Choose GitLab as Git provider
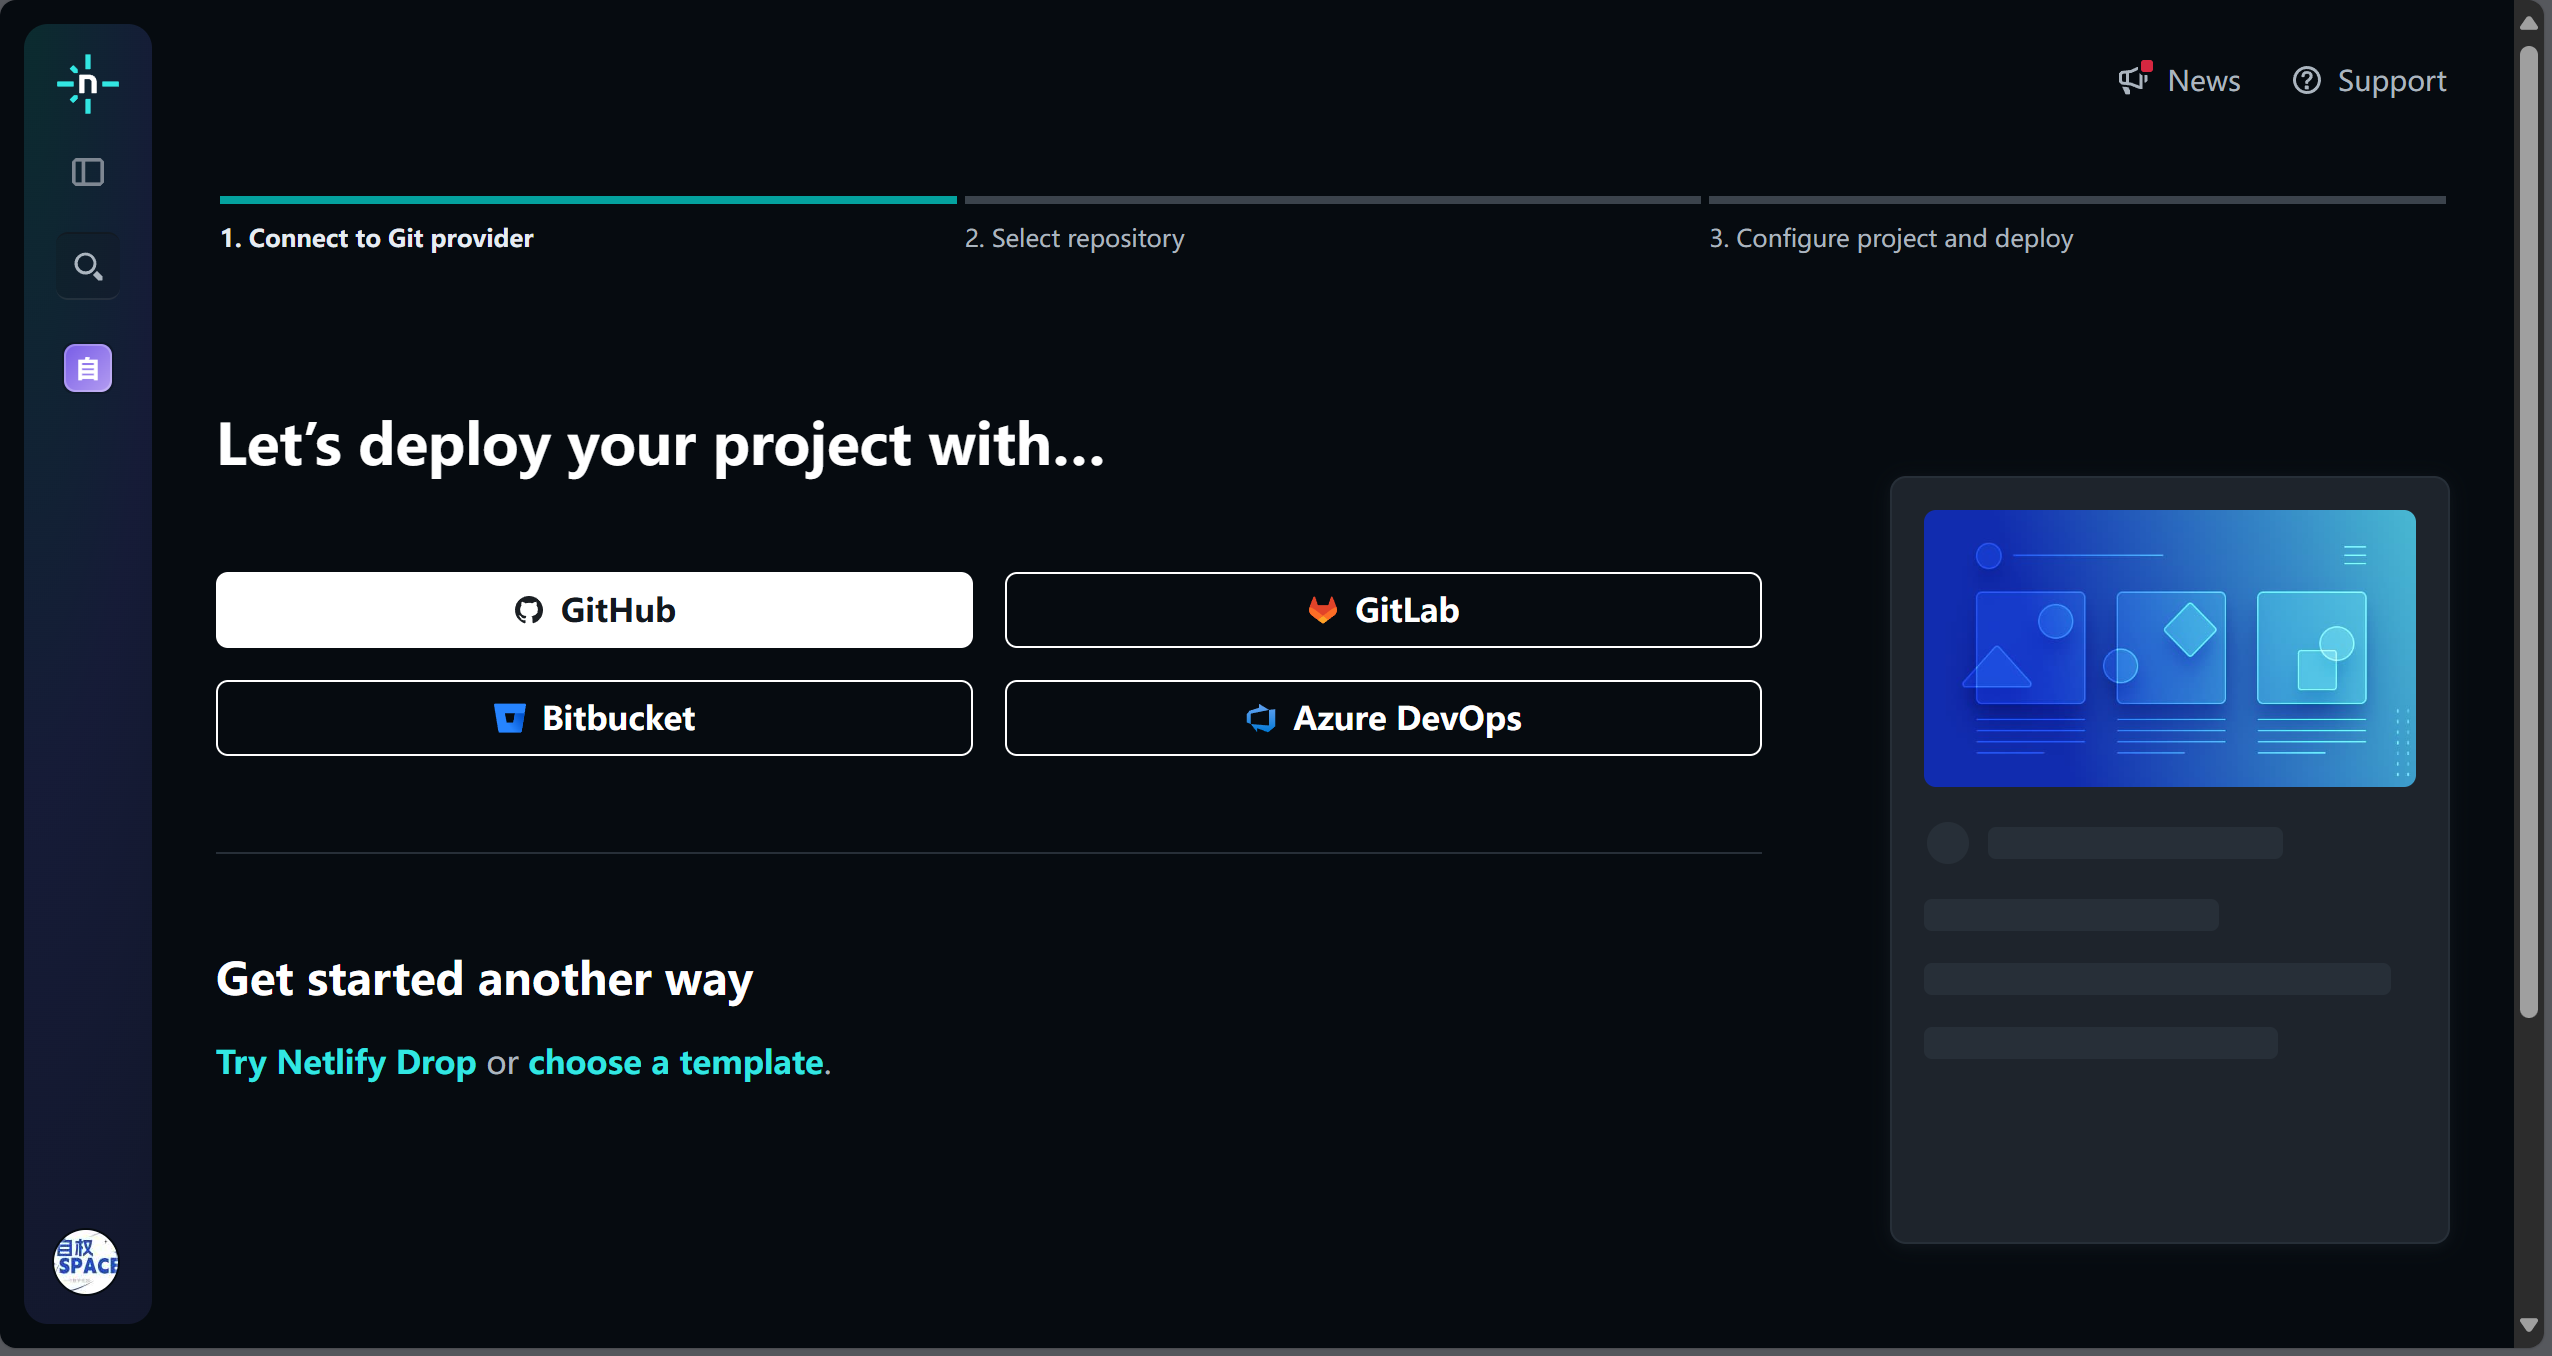Image resolution: width=2552 pixels, height=1356 pixels. pos(1383,610)
